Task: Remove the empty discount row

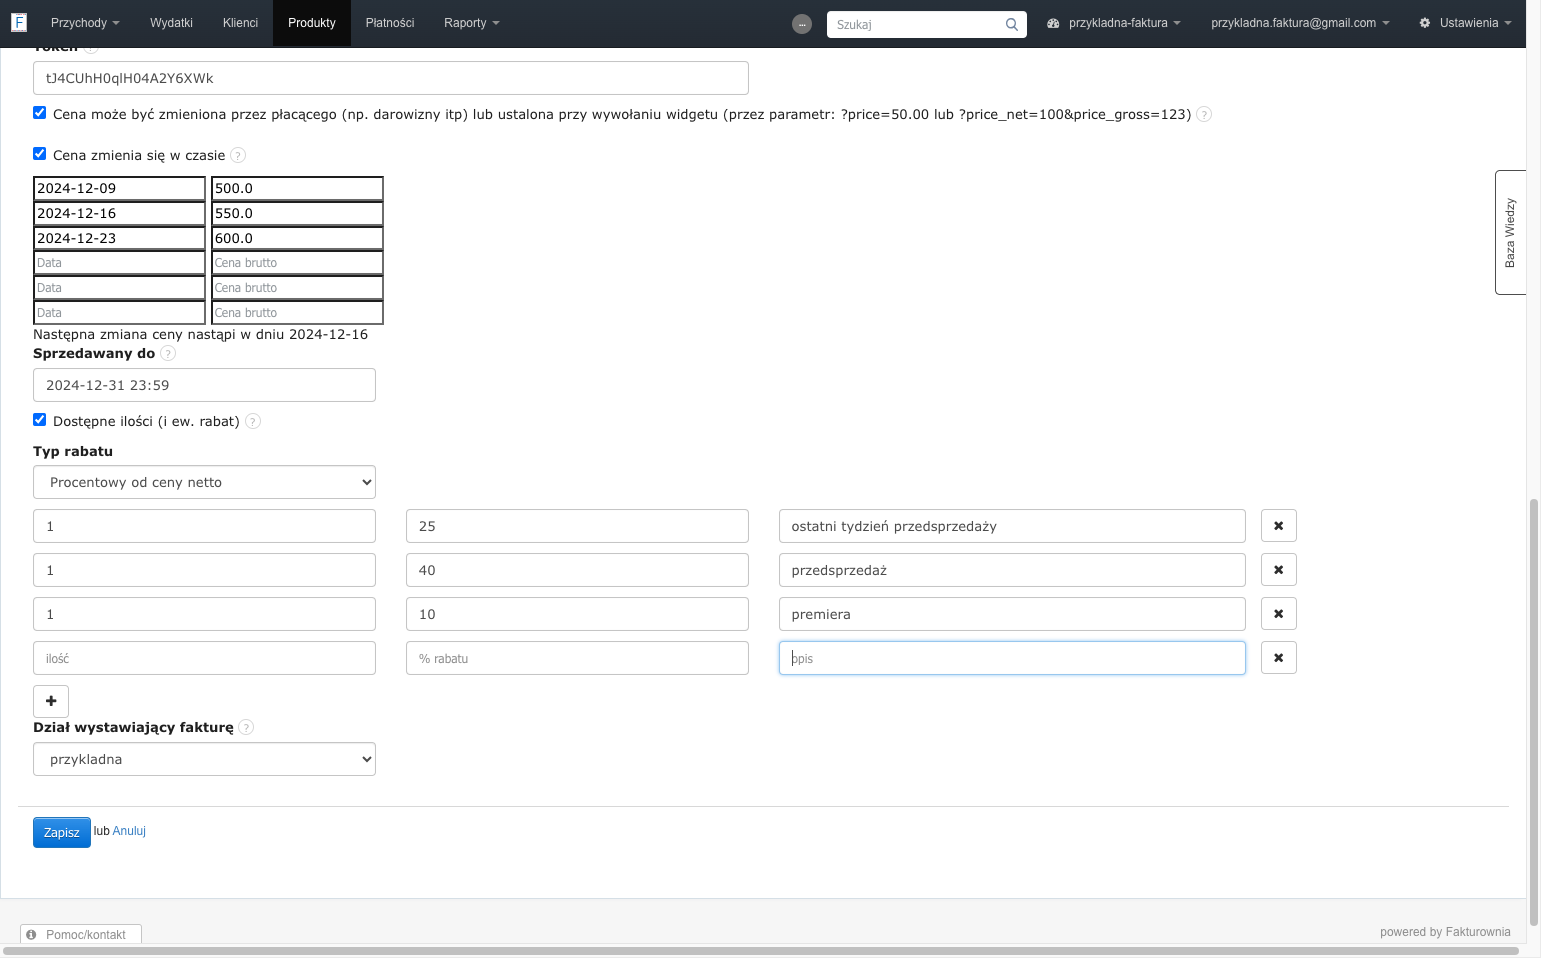Action: click(x=1278, y=658)
